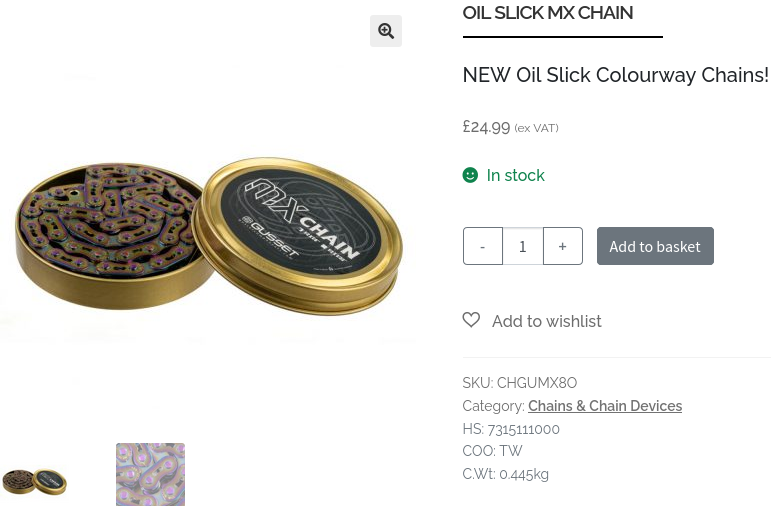Image resolution: width=771 pixels, height=506 pixels.
Task: Open Chains & Chain Devices category link
Action: tap(605, 406)
